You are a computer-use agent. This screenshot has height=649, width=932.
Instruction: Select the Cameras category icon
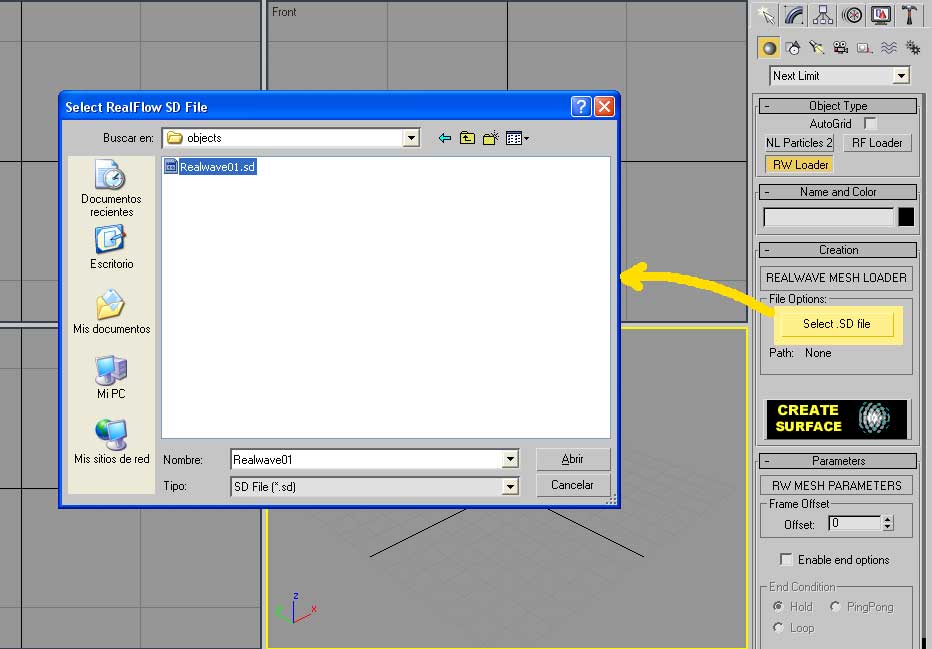(840, 48)
